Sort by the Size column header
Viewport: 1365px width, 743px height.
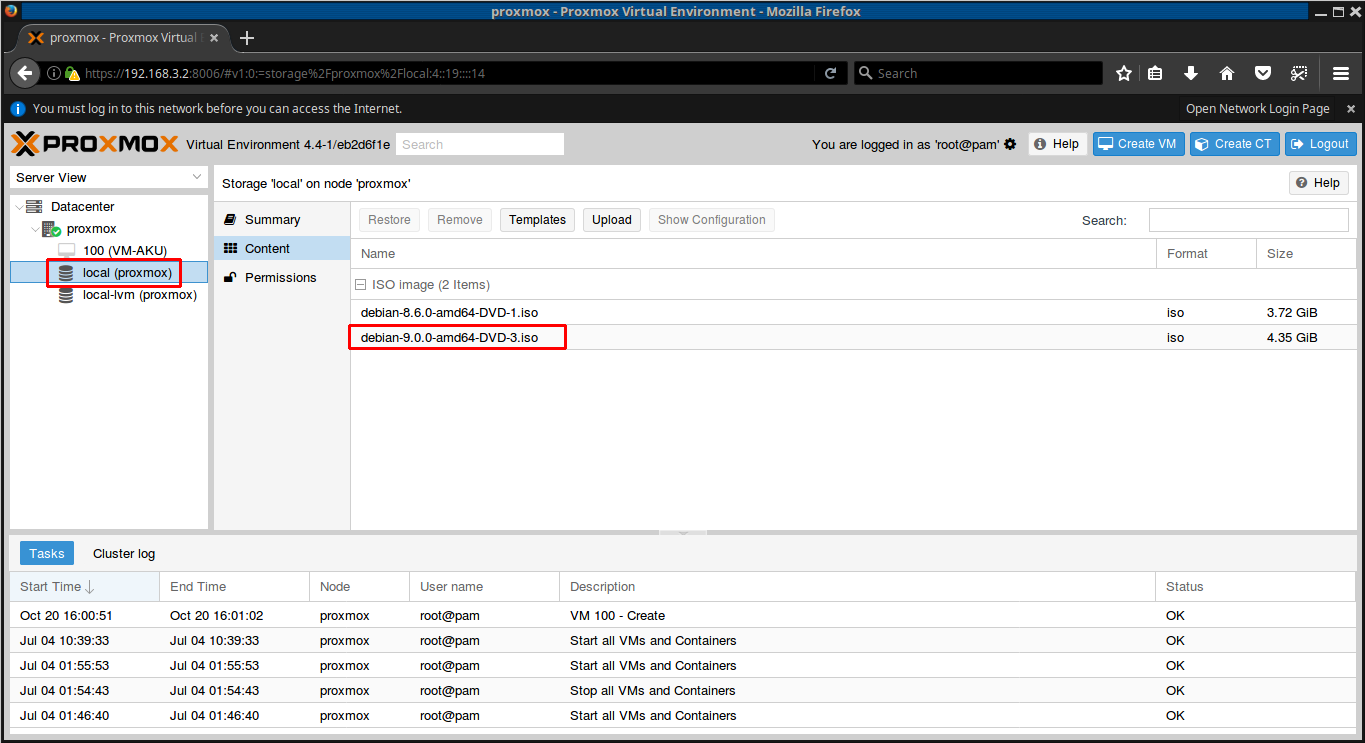[1306, 254]
